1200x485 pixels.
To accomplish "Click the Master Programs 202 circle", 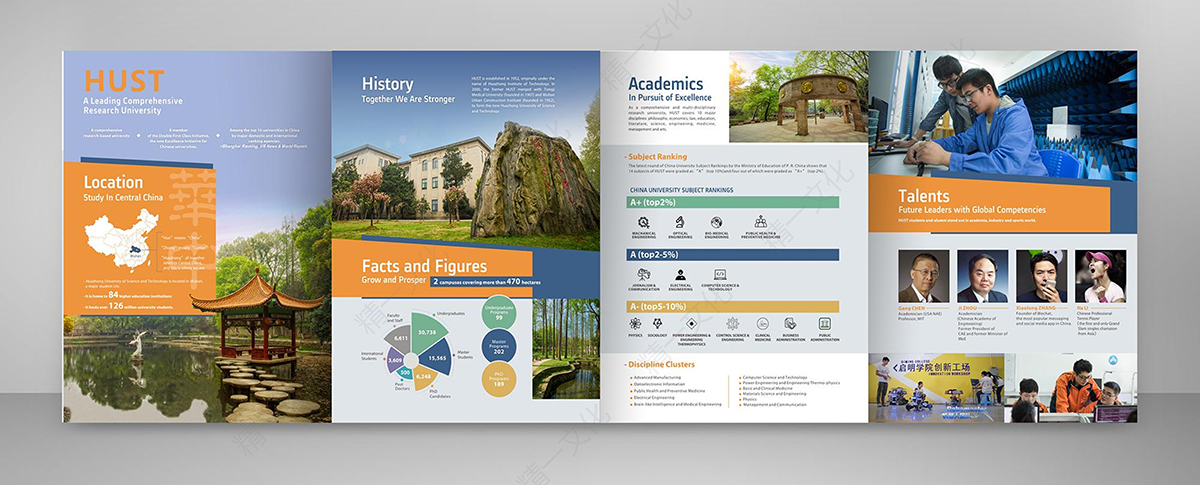I will (499, 347).
